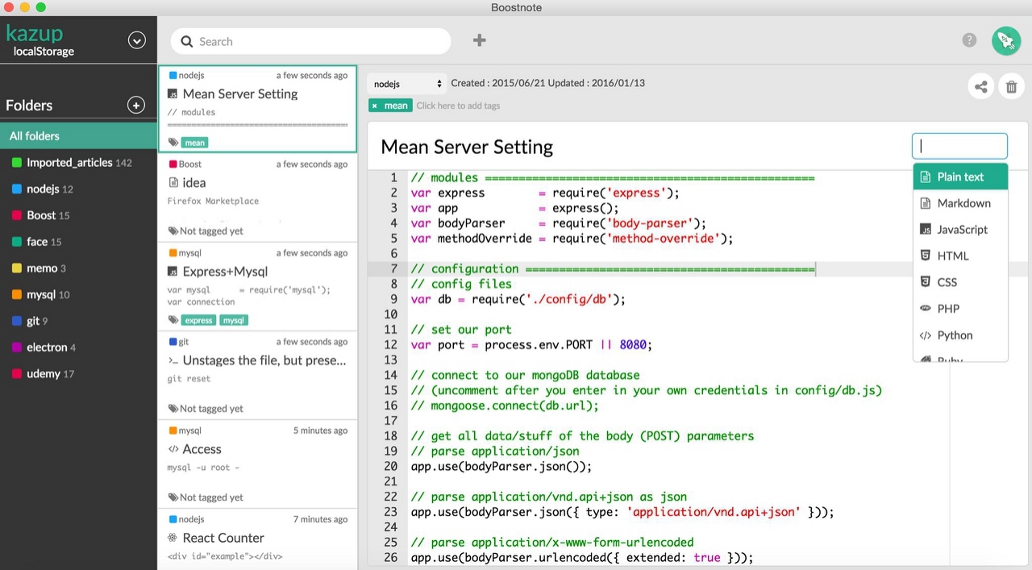Open the help question mark icon
Image resolution: width=1032 pixels, height=570 pixels.
click(x=969, y=40)
